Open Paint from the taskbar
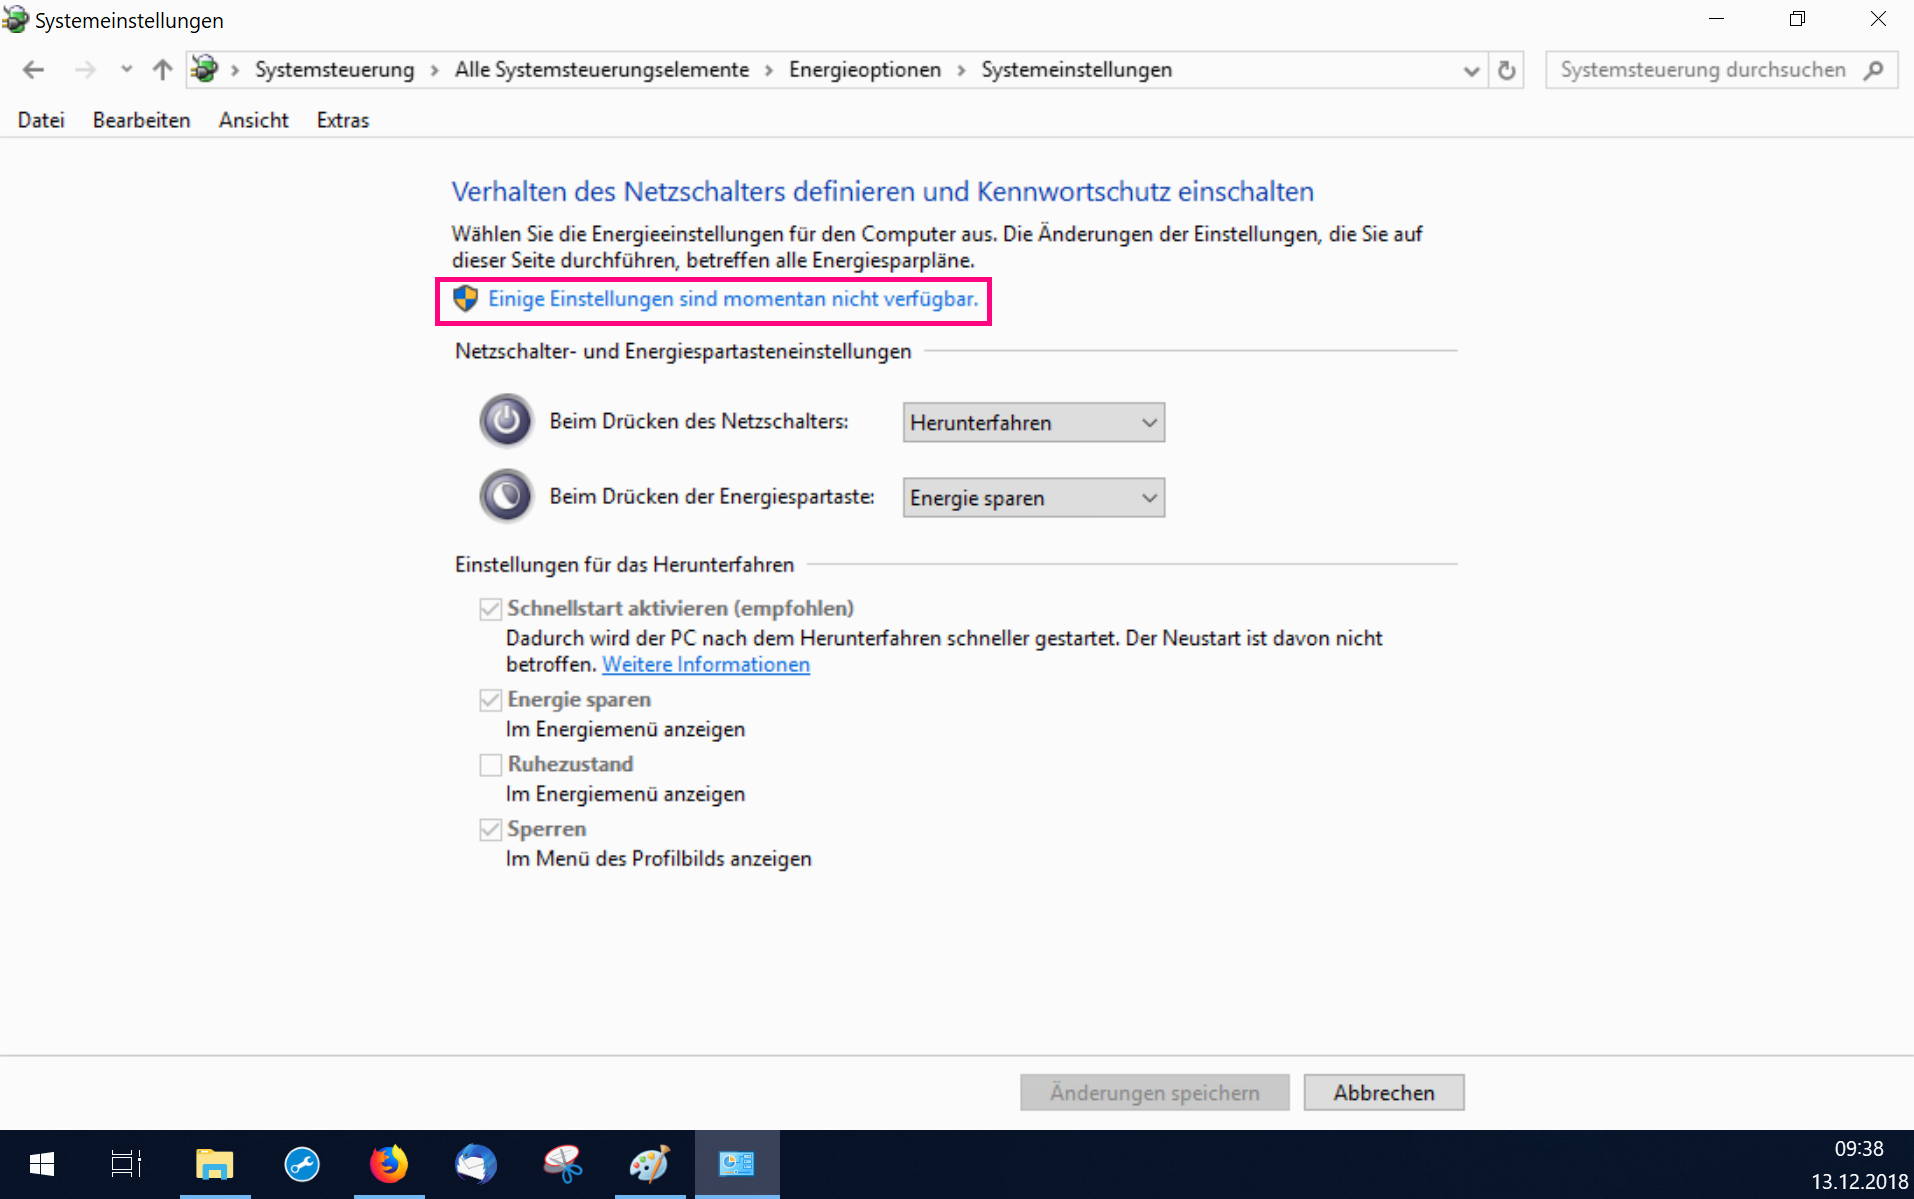This screenshot has width=1914, height=1199. pos(649,1164)
